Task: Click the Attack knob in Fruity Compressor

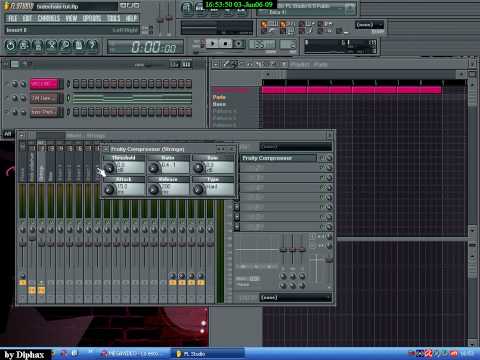Action: coord(109,190)
